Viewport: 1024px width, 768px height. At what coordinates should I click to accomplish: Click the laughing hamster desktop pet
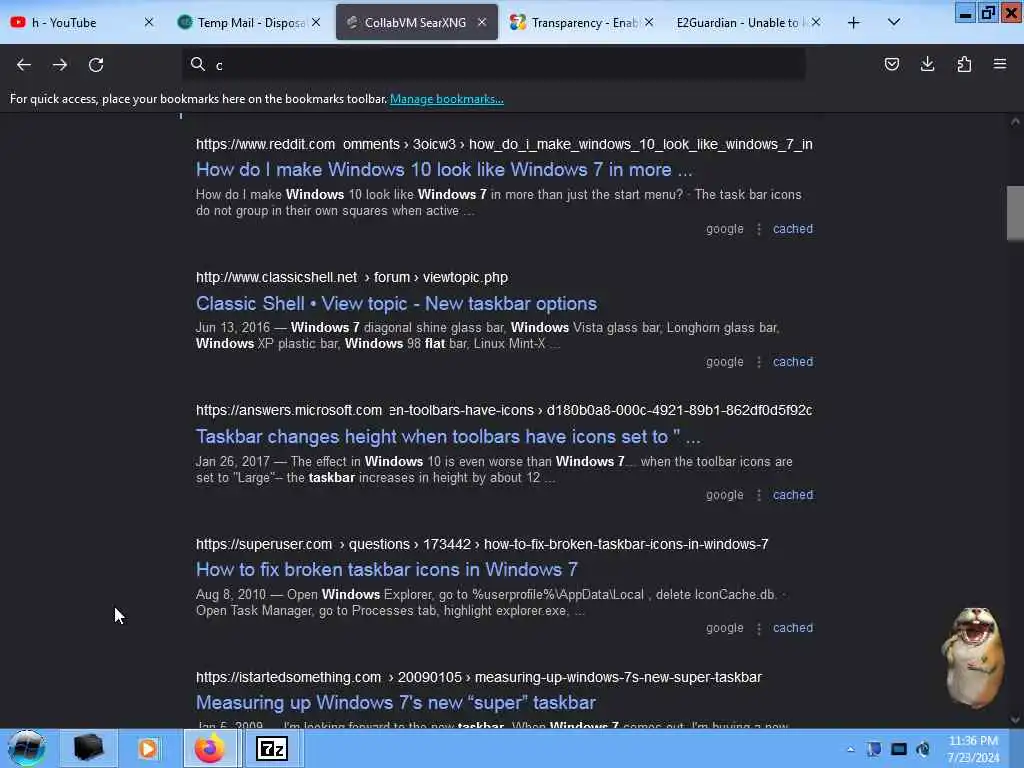973,657
